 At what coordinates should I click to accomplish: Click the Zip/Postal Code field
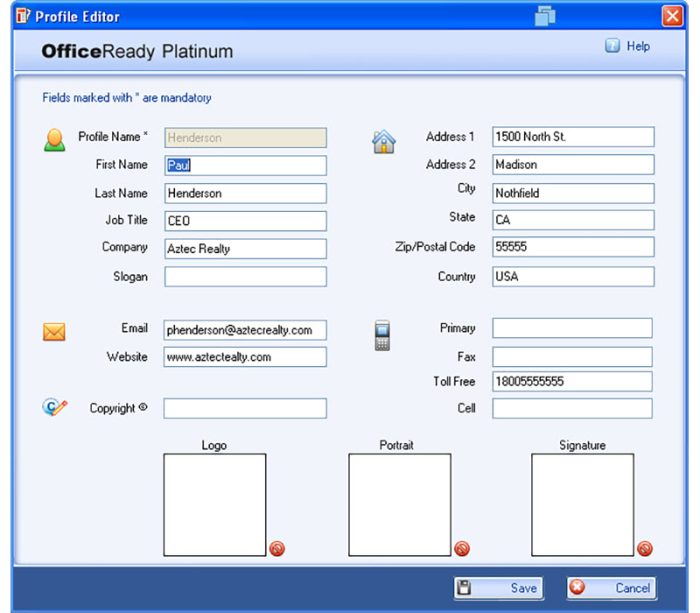click(573, 247)
